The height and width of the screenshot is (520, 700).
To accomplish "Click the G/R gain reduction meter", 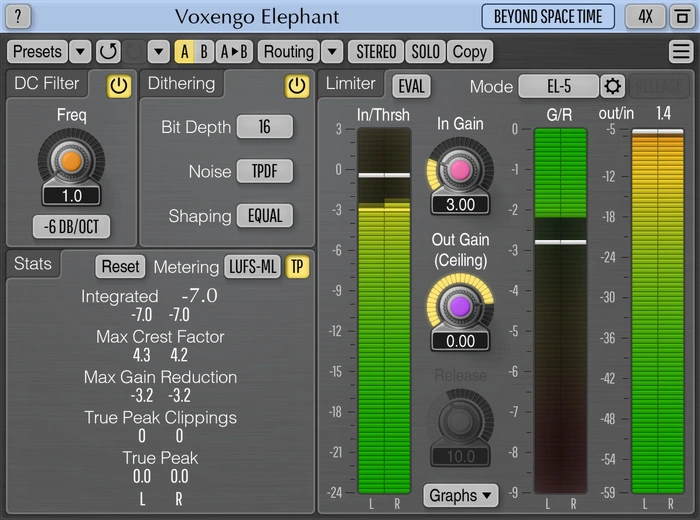I will (x=560, y=311).
